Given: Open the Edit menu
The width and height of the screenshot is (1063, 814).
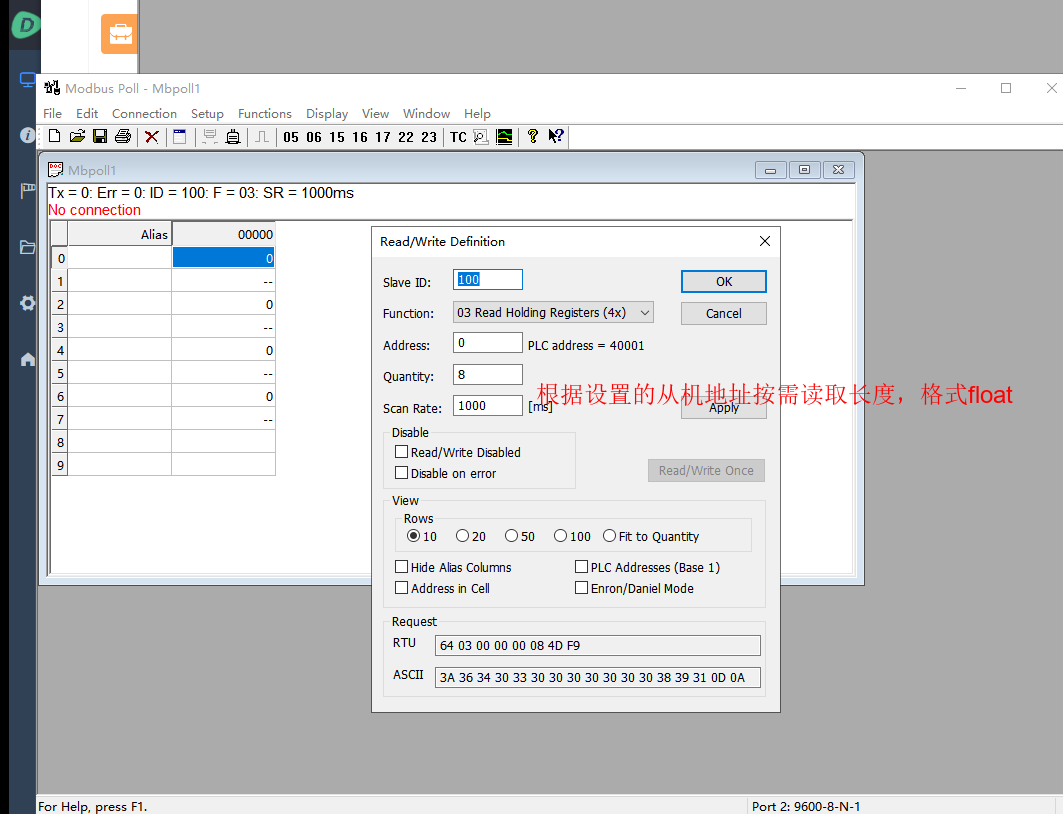Looking at the screenshot, I should click(x=87, y=114).
